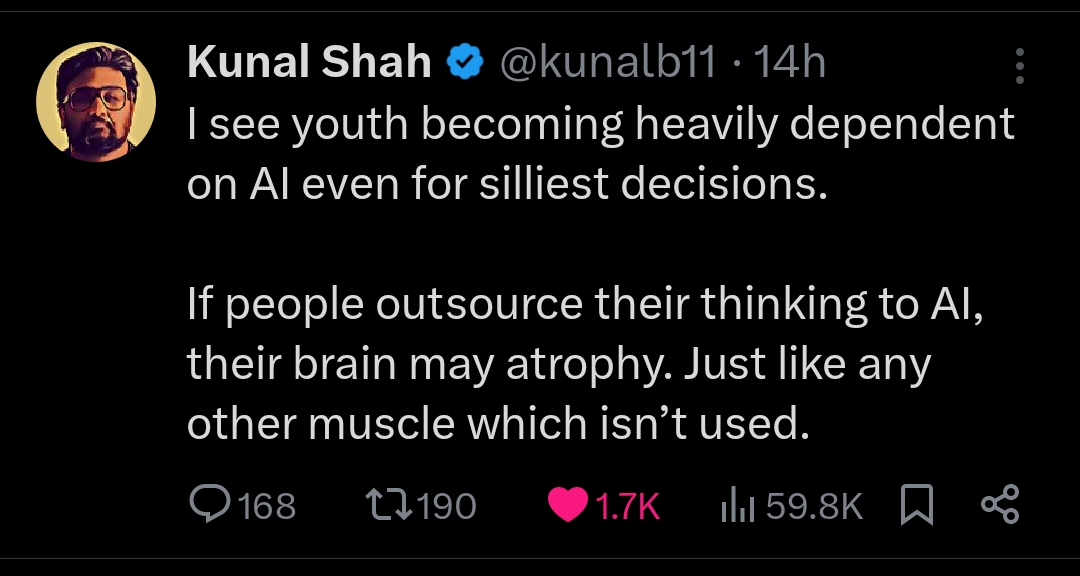The height and width of the screenshot is (576, 1080).
Task: Click the share icon
Action: click(x=999, y=505)
